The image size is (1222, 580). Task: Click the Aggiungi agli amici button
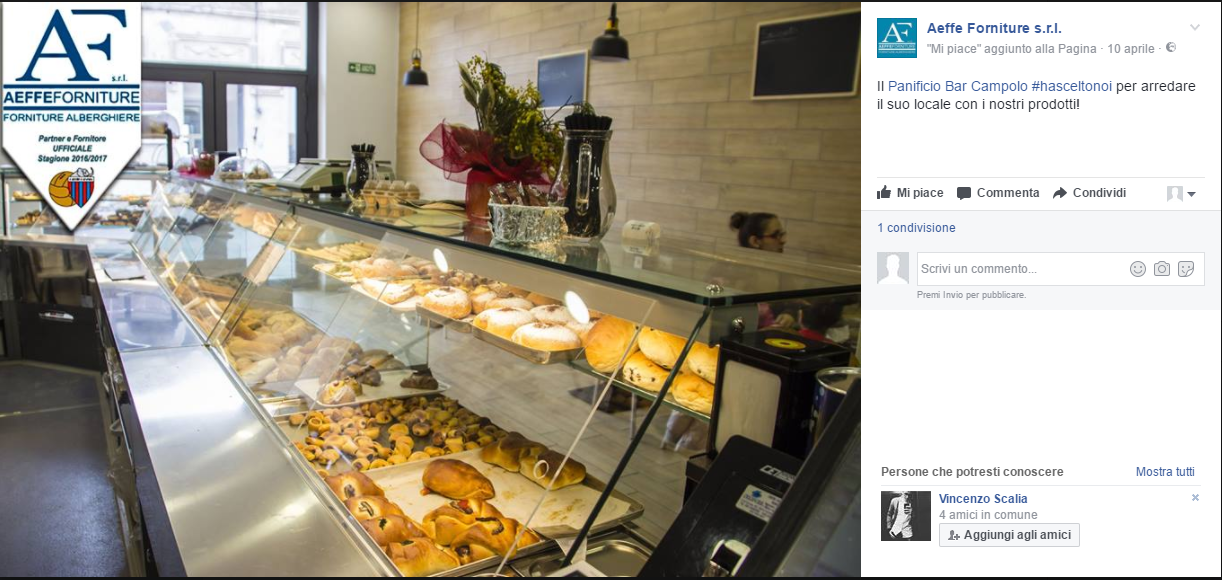pyautogui.click(x=1009, y=535)
